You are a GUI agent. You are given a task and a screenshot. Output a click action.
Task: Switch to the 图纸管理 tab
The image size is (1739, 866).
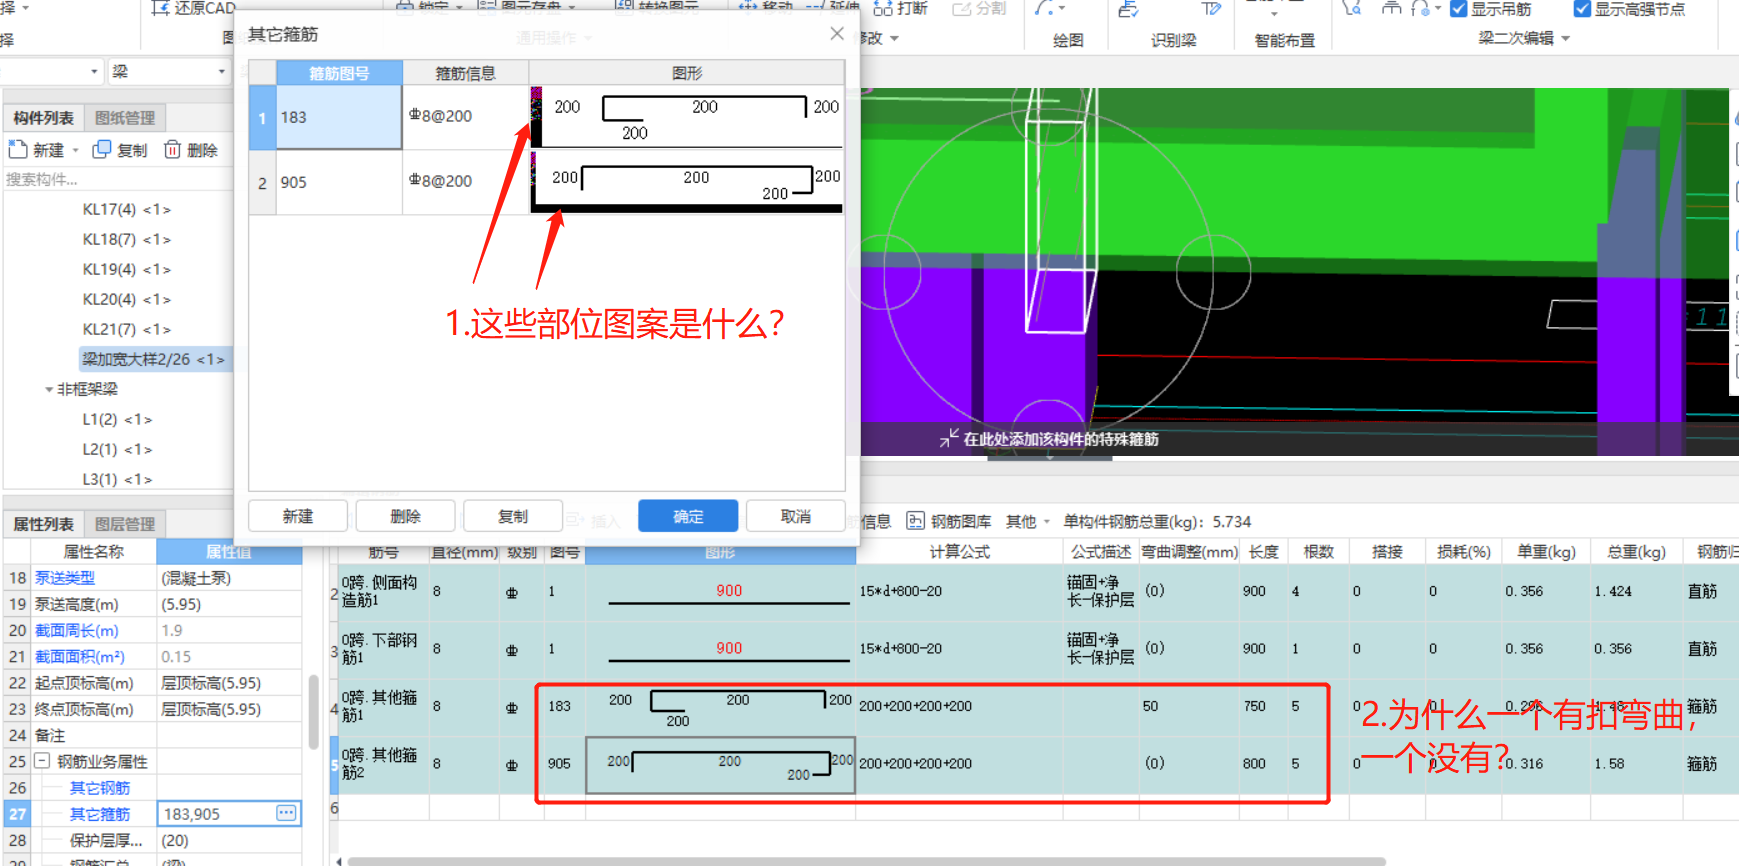click(x=125, y=118)
